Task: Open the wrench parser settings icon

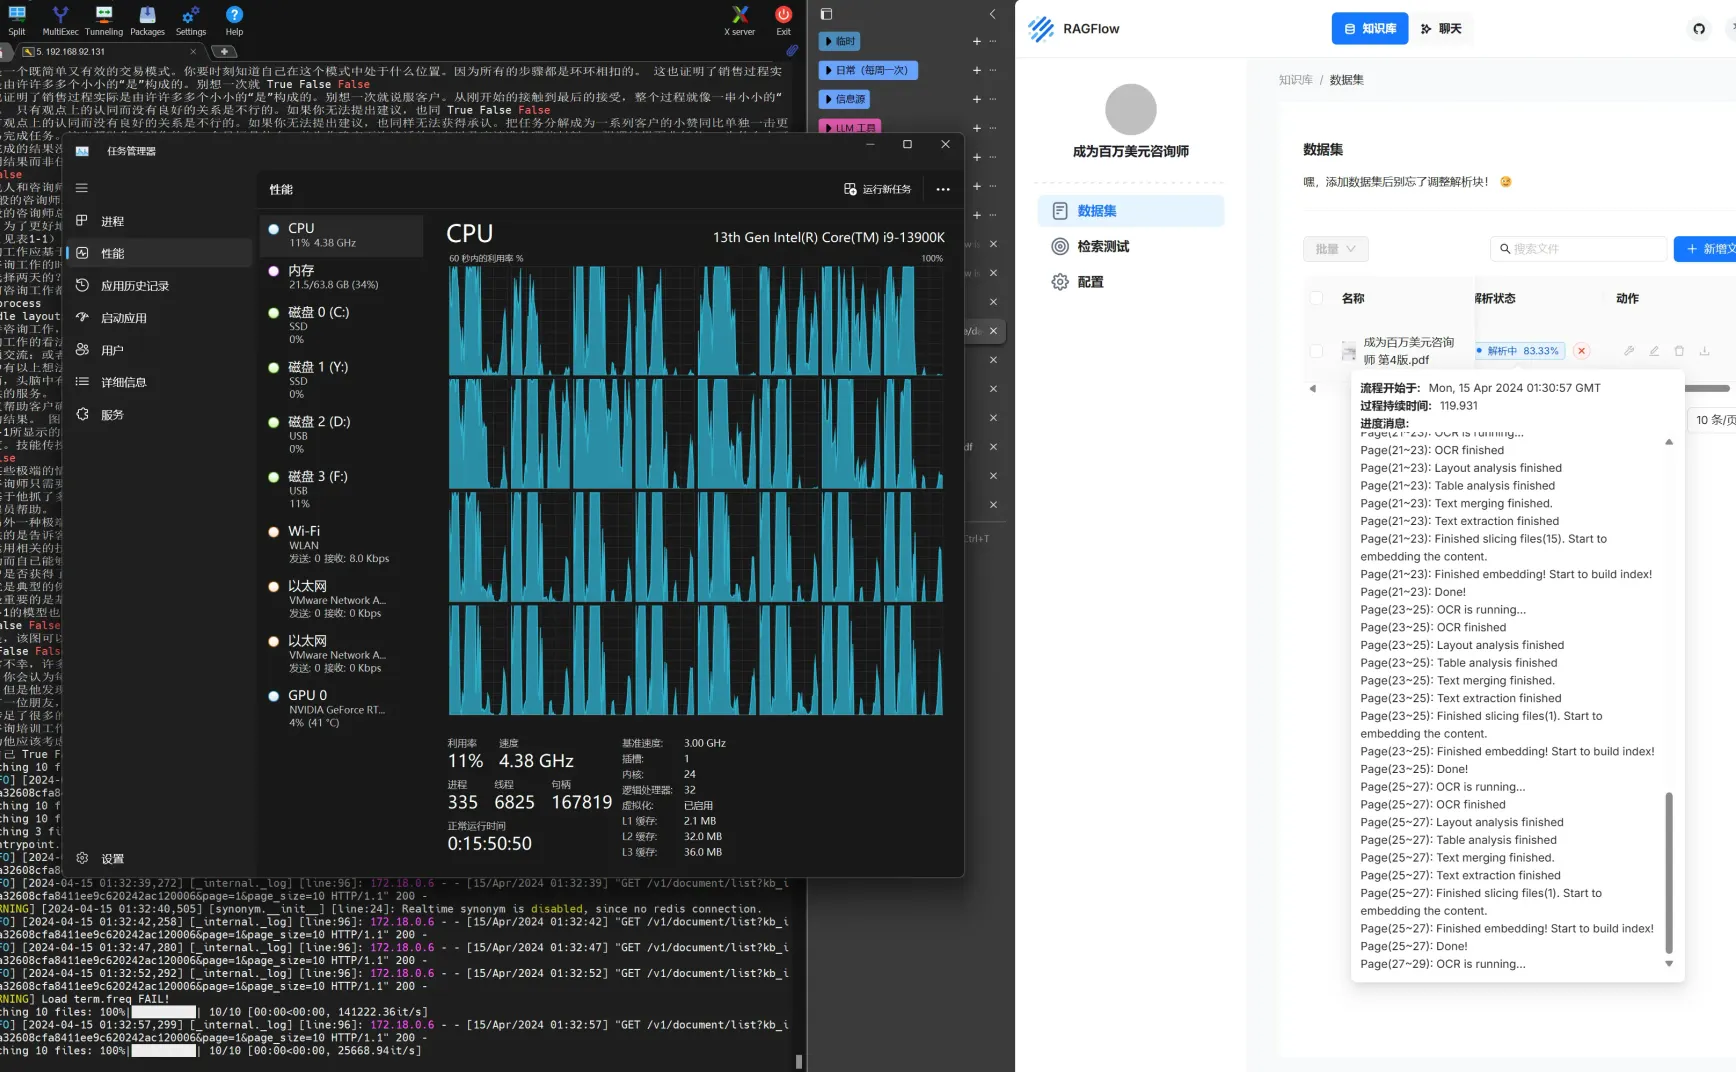Action: (x=1629, y=351)
